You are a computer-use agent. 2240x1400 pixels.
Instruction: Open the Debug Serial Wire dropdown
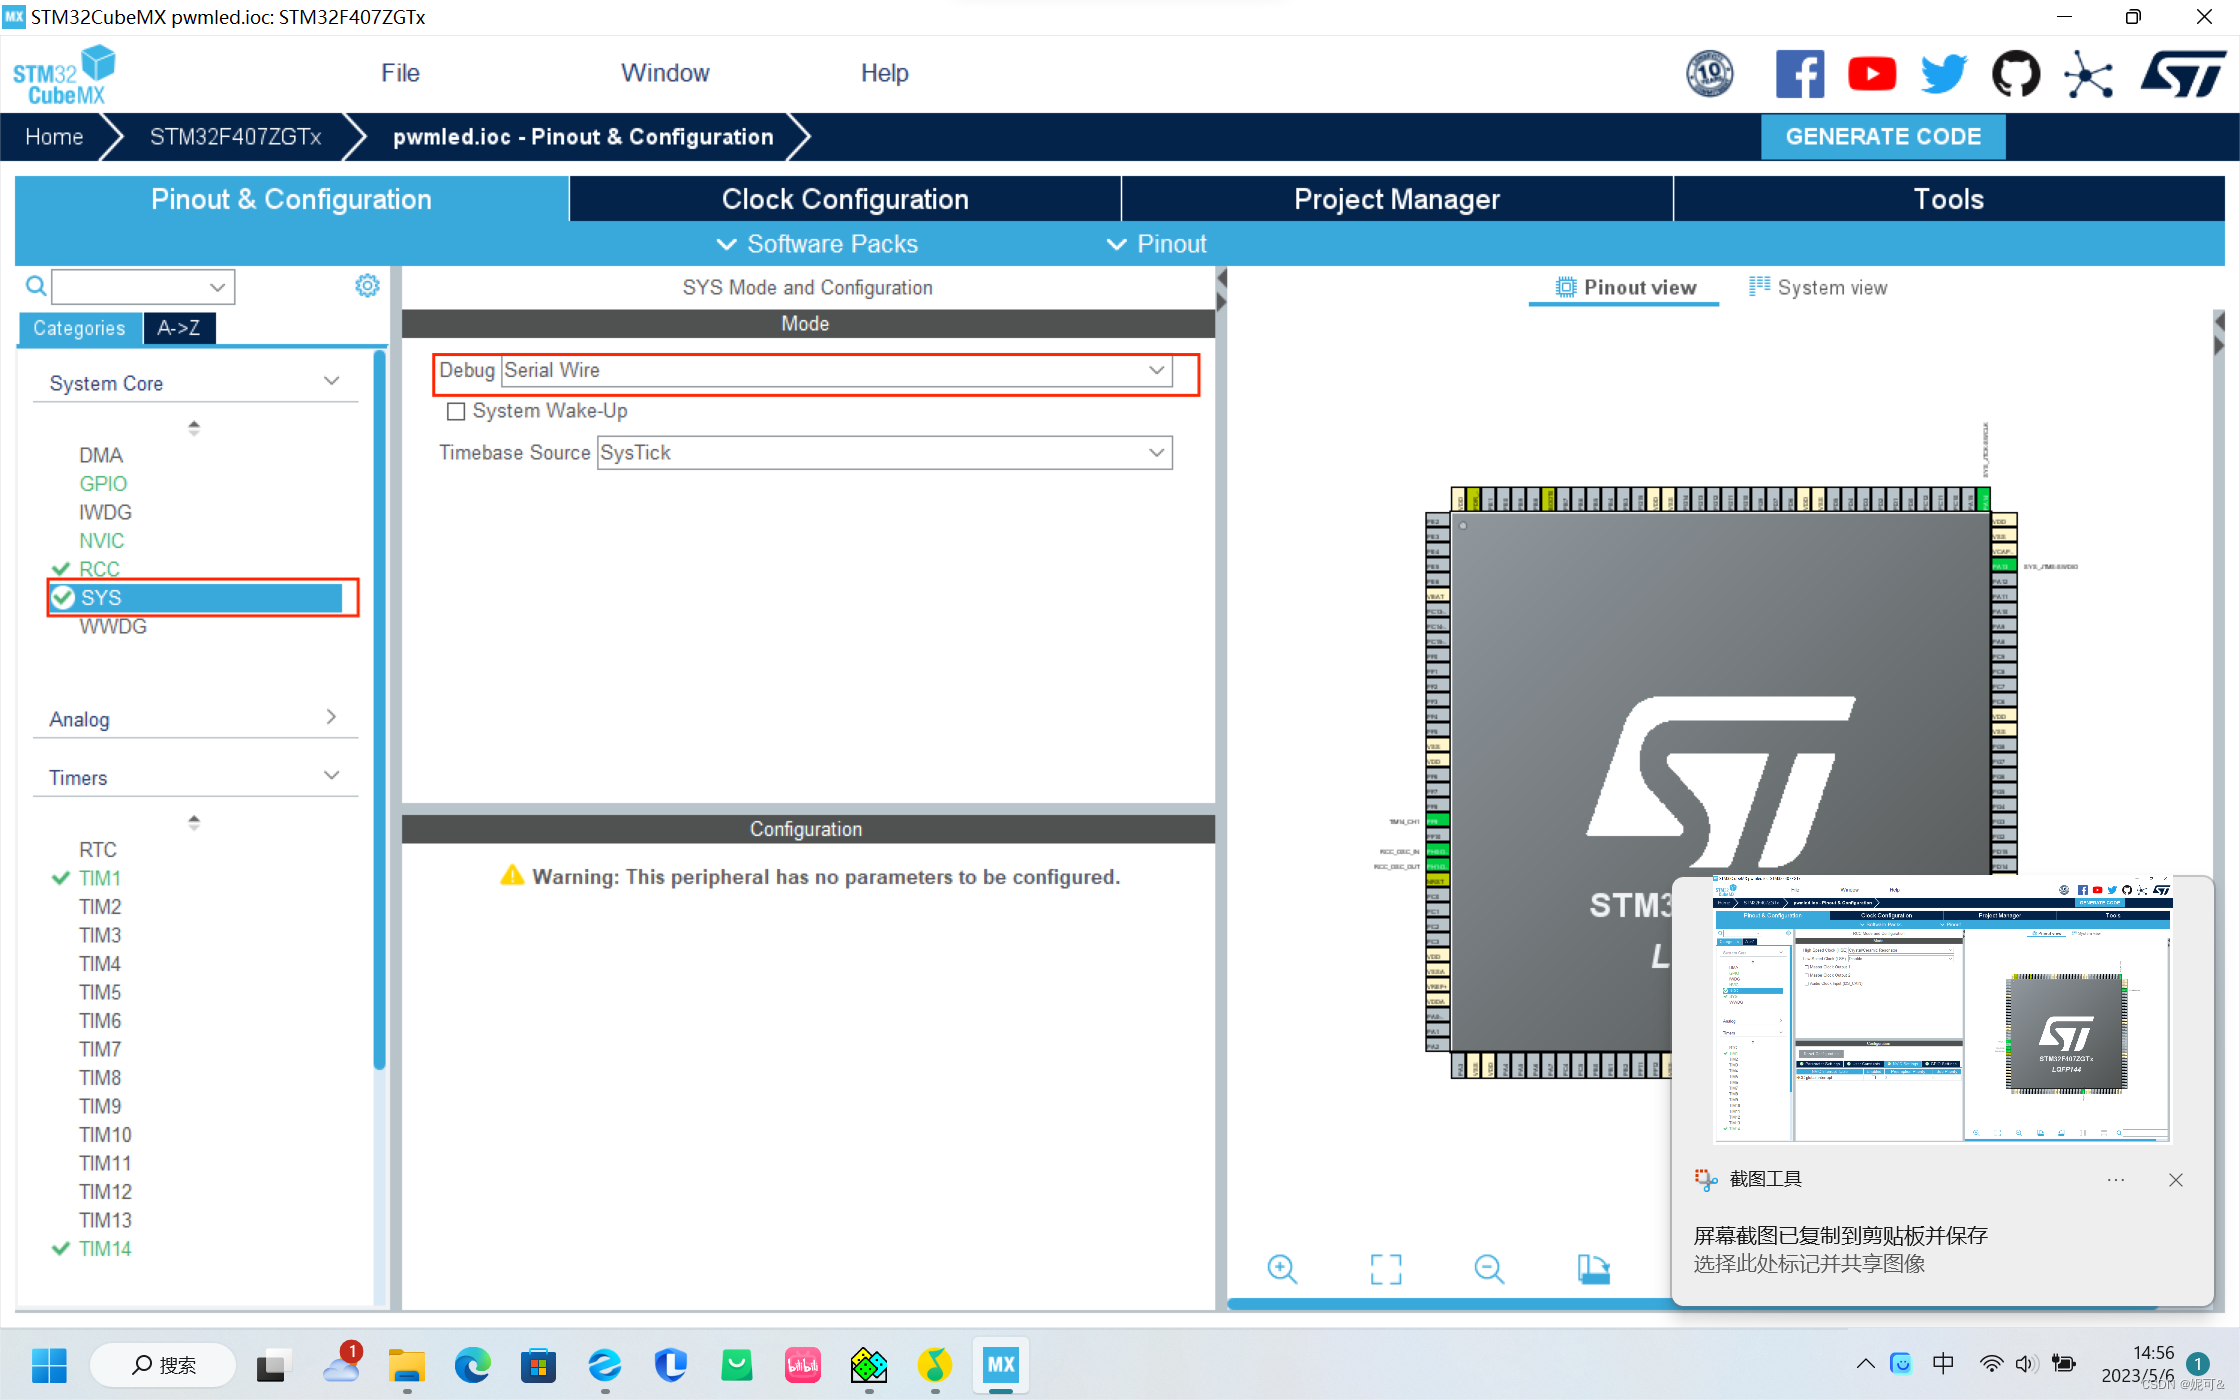(836, 370)
